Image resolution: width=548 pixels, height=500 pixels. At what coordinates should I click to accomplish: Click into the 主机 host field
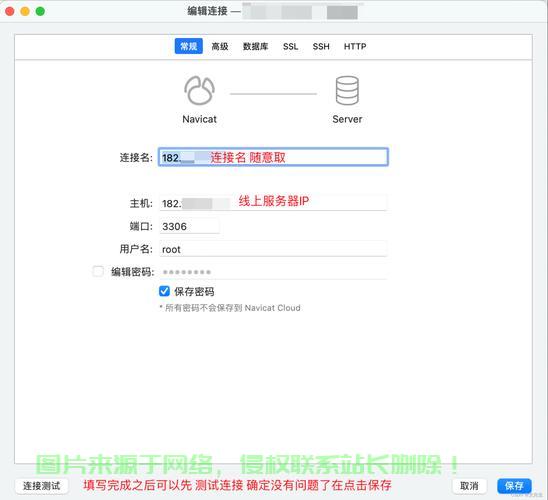(x=273, y=203)
